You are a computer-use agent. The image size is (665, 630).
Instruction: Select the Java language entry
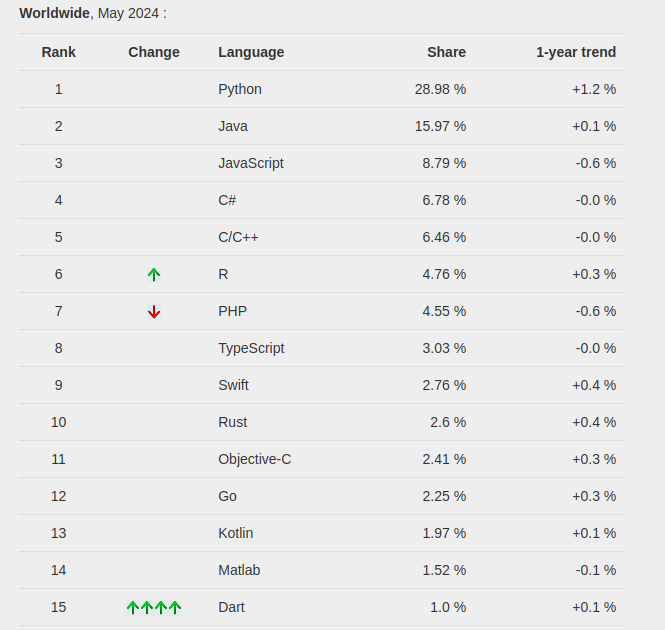tap(233, 126)
